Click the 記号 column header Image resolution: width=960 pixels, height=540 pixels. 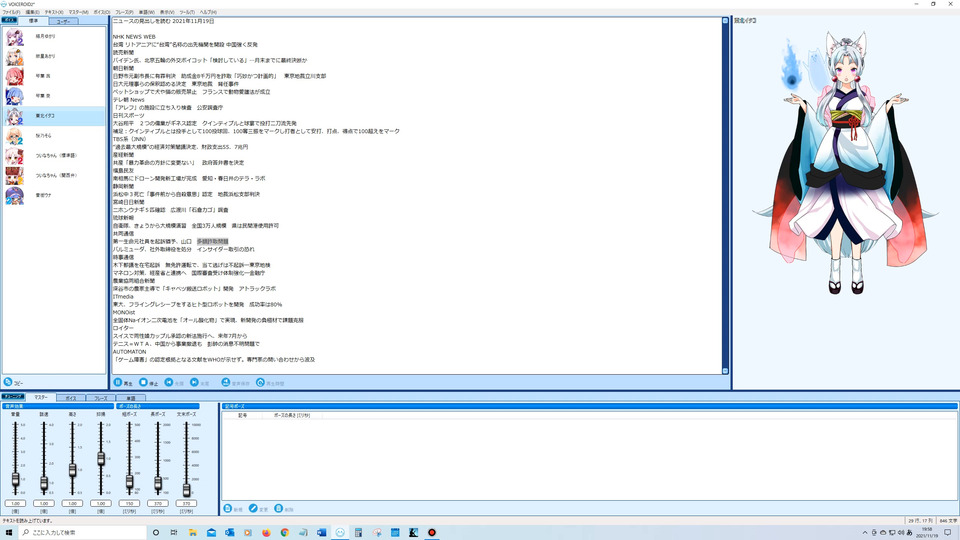(x=243, y=415)
